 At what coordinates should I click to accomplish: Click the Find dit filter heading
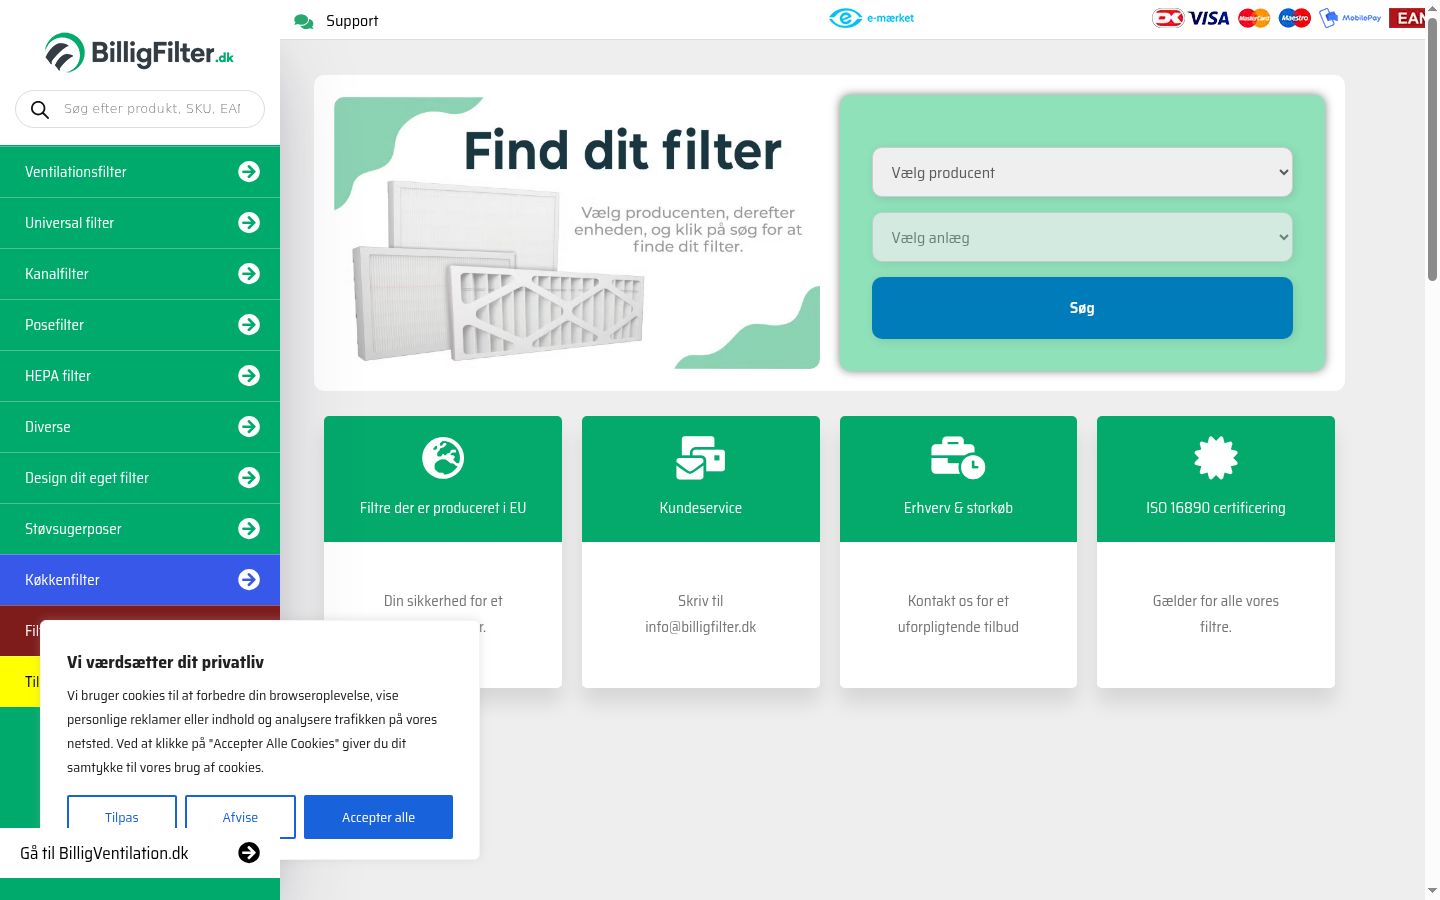point(622,151)
